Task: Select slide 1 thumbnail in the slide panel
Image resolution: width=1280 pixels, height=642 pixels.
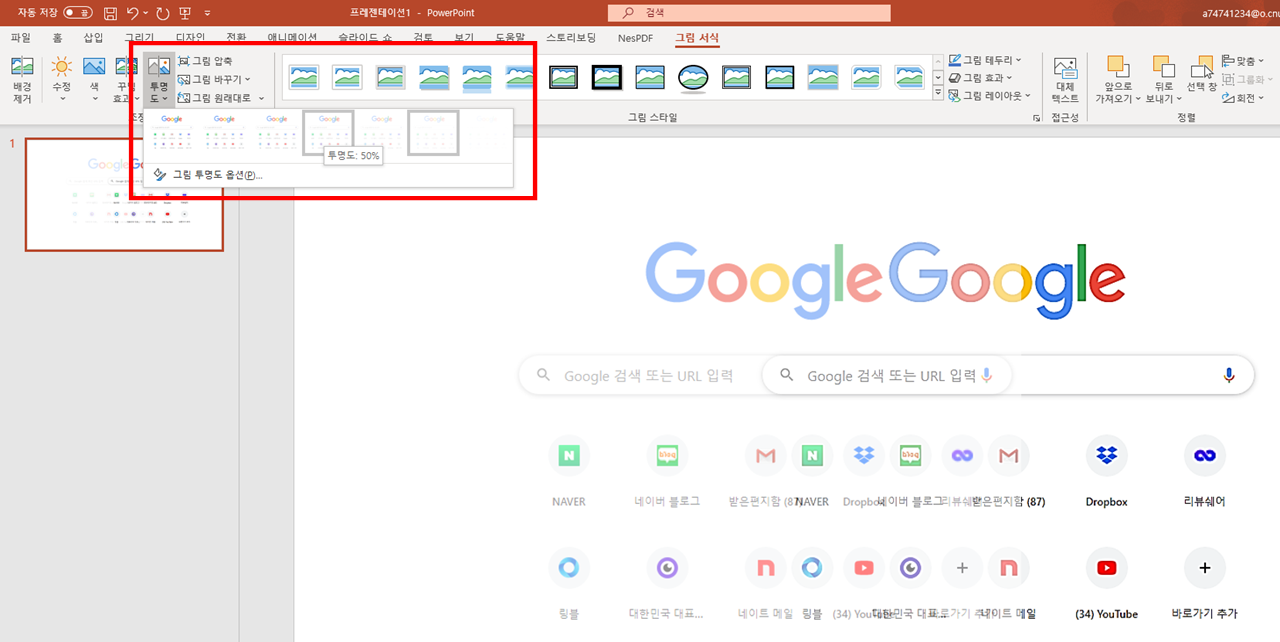Action: (124, 194)
